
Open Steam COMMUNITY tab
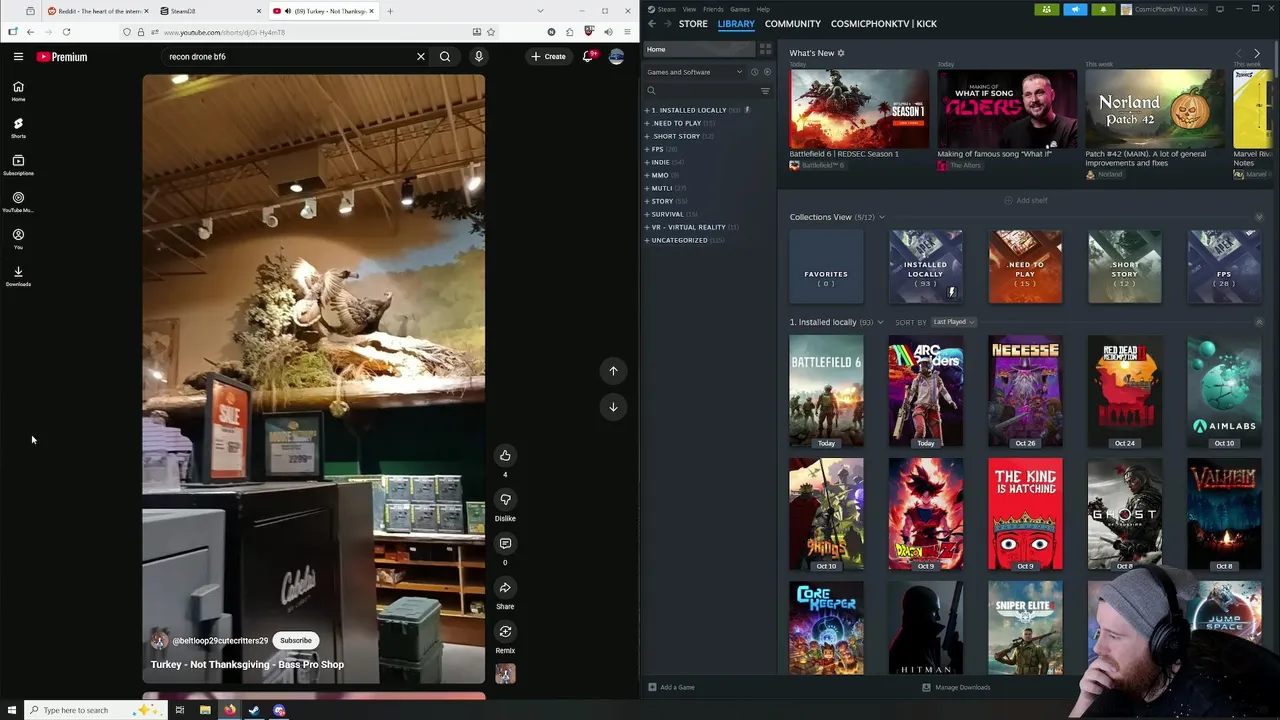793,24
